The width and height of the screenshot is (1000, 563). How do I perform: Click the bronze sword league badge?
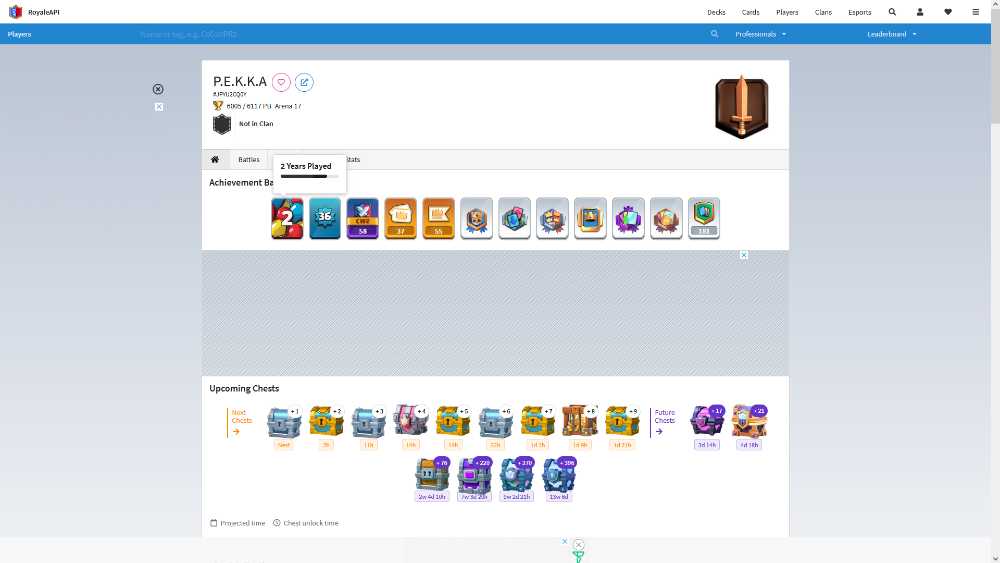(x=741, y=107)
